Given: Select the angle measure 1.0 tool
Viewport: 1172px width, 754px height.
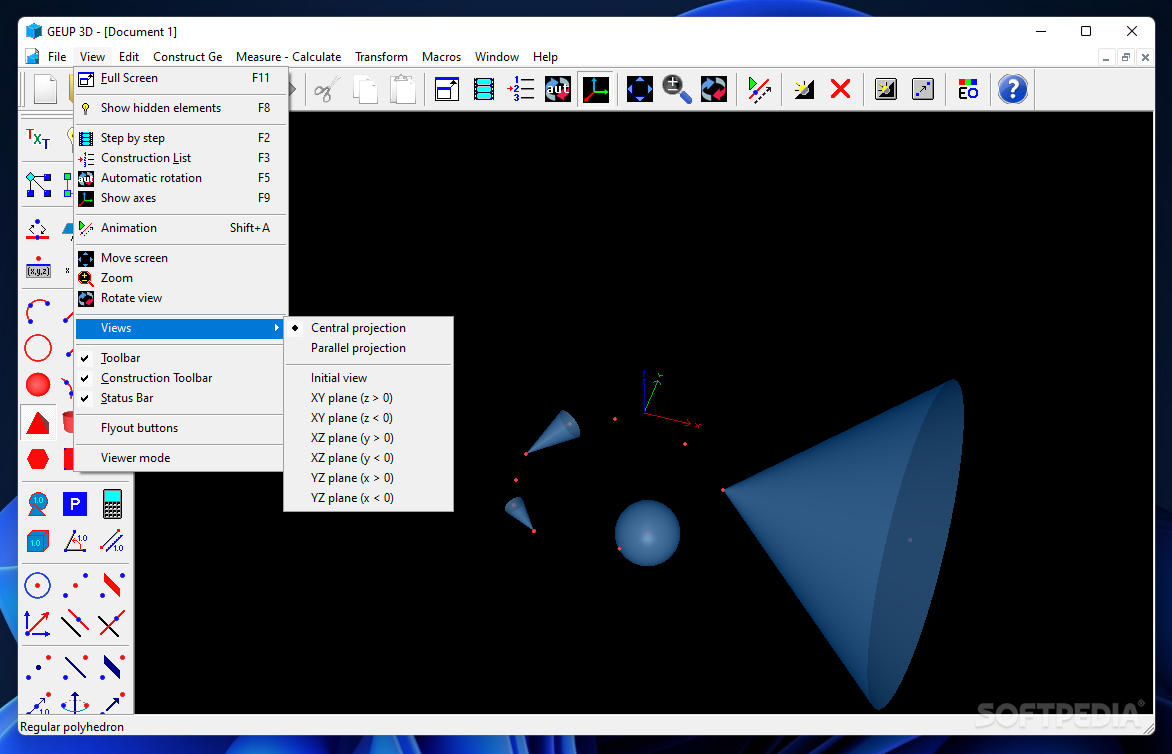Looking at the screenshot, I should pos(75,541).
